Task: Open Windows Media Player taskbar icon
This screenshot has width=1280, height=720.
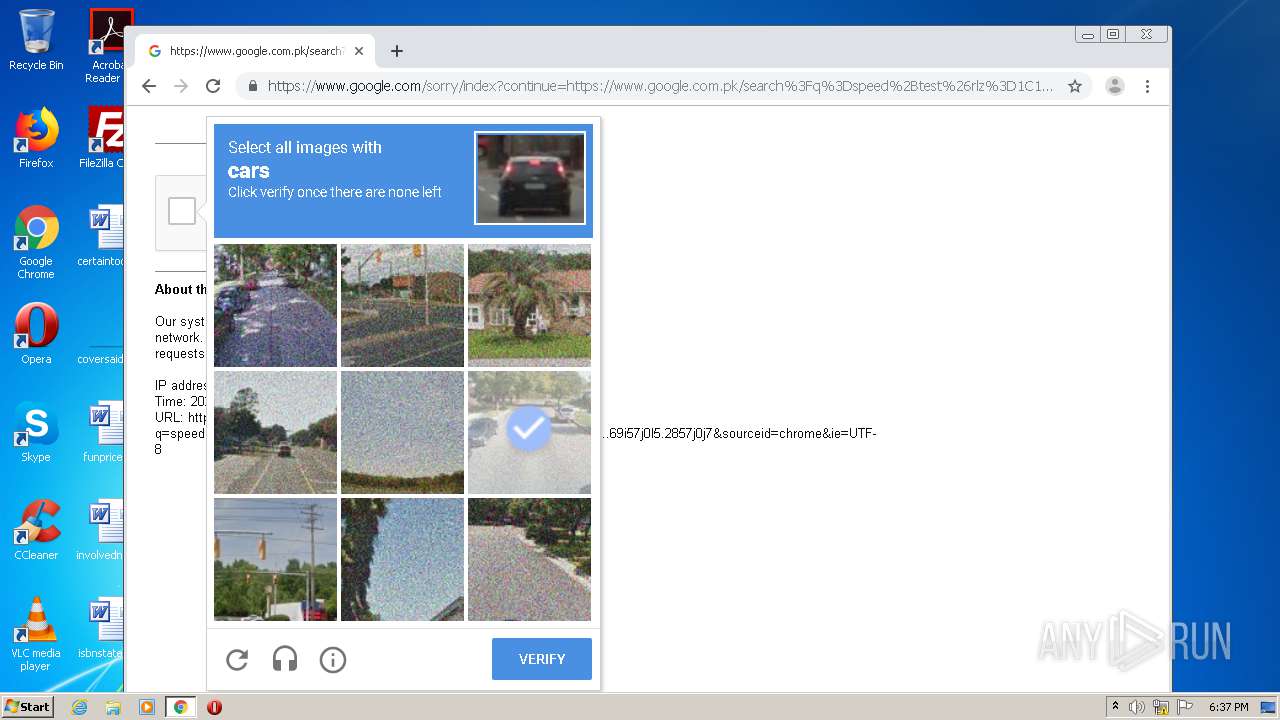Action: point(146,707)
